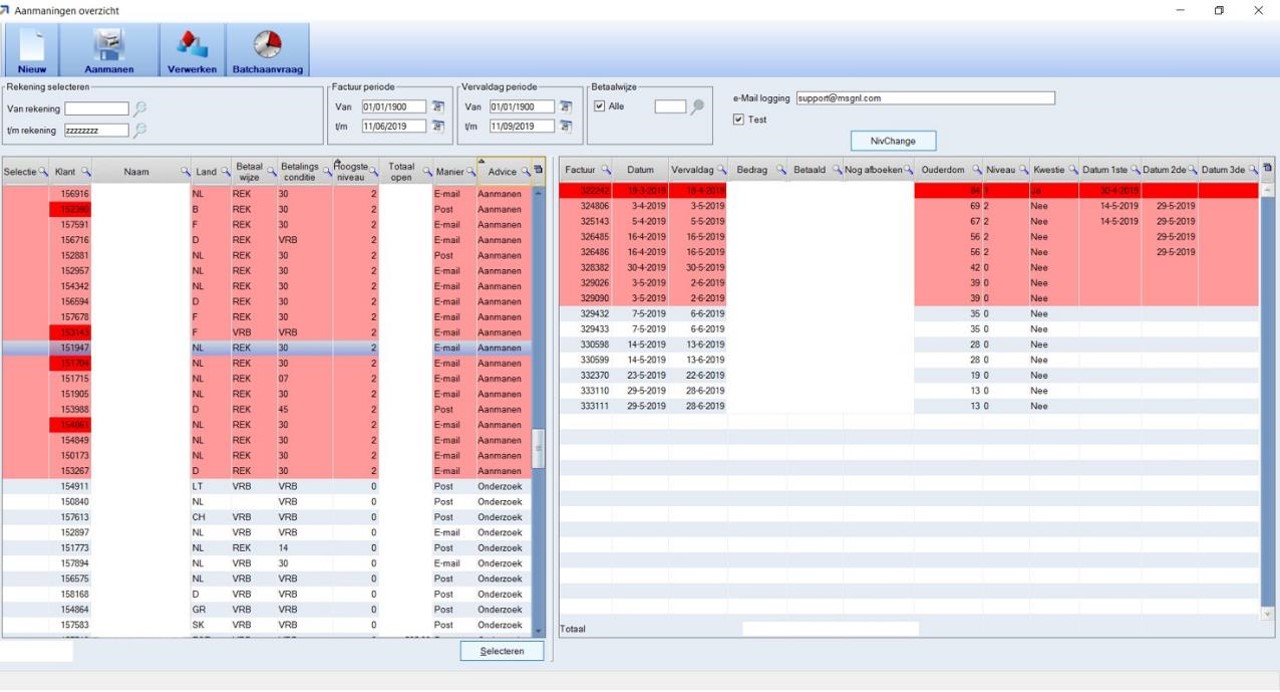Image resolution: width=1280 pixels, height=692 pixels.
Task: Select invoice row 329432
Action: click(908, 313)
